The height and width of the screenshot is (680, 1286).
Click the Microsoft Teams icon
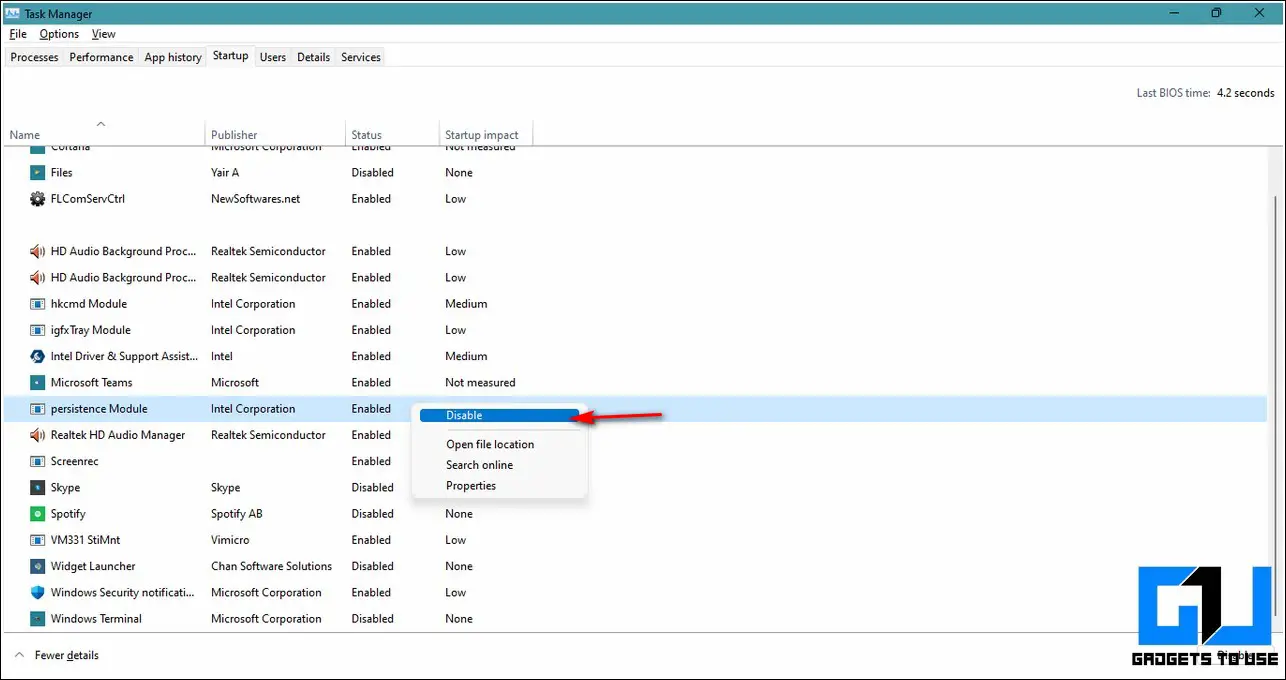[38, 382]
